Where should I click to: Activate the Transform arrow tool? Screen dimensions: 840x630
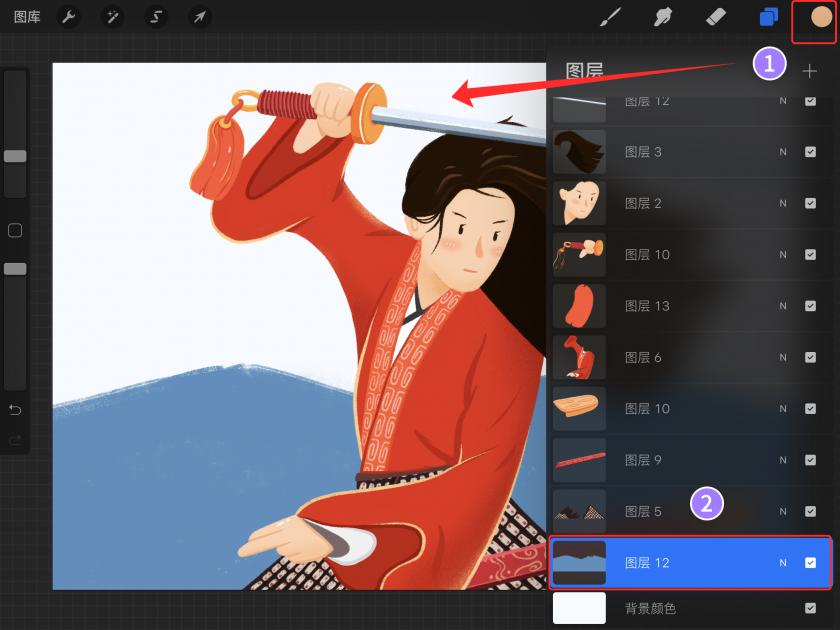pos(200,17)
